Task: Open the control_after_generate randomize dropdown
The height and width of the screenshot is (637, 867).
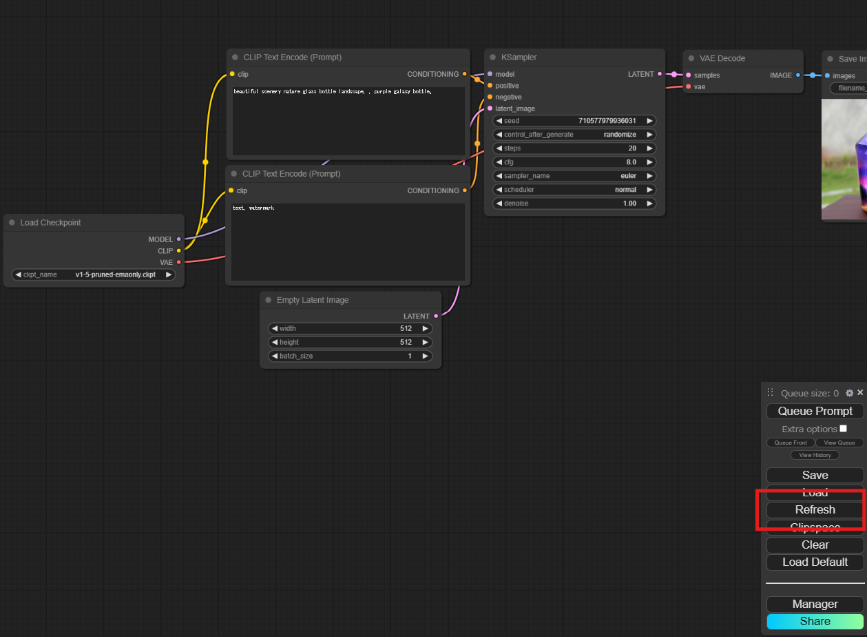Action: coord(574,134)
